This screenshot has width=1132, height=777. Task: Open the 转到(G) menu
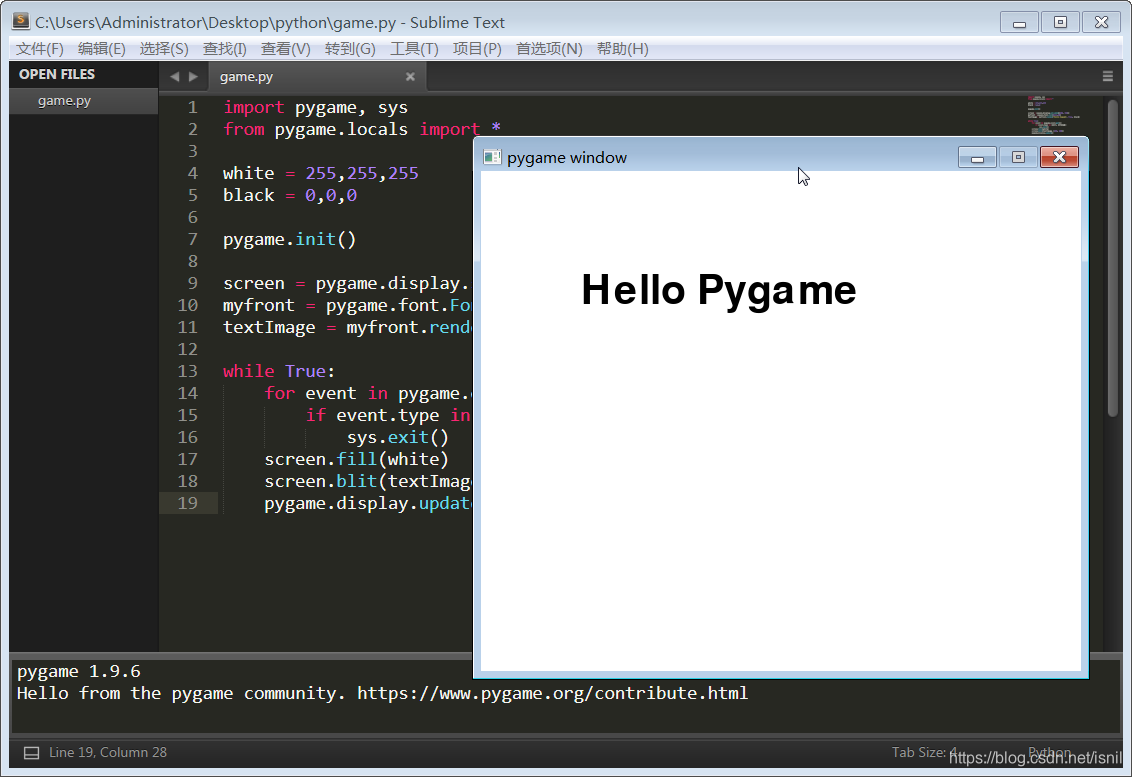point(350,48)
